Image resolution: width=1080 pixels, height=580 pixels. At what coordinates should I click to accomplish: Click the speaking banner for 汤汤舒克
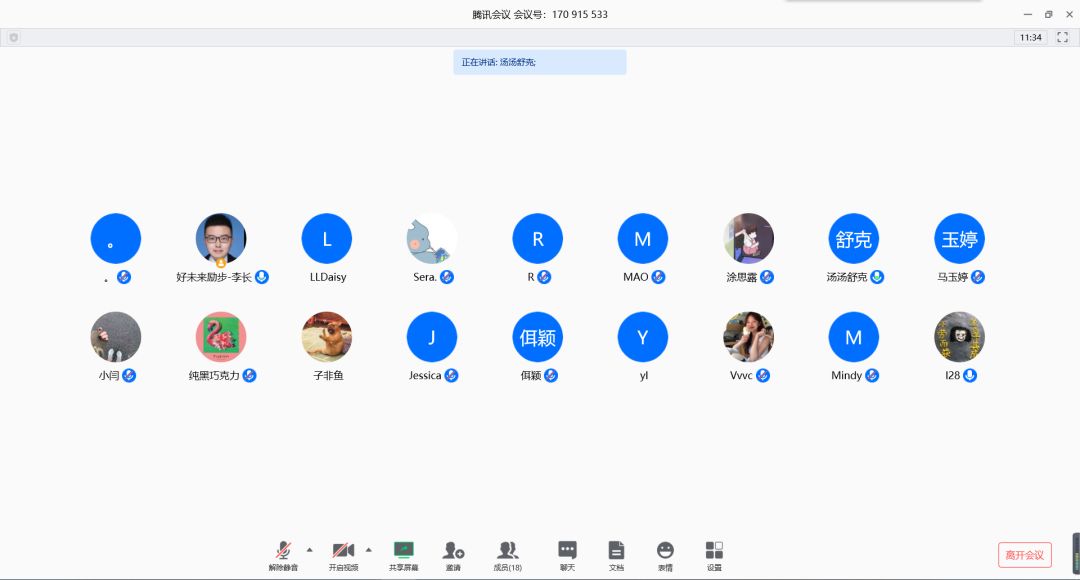point(539,62)
